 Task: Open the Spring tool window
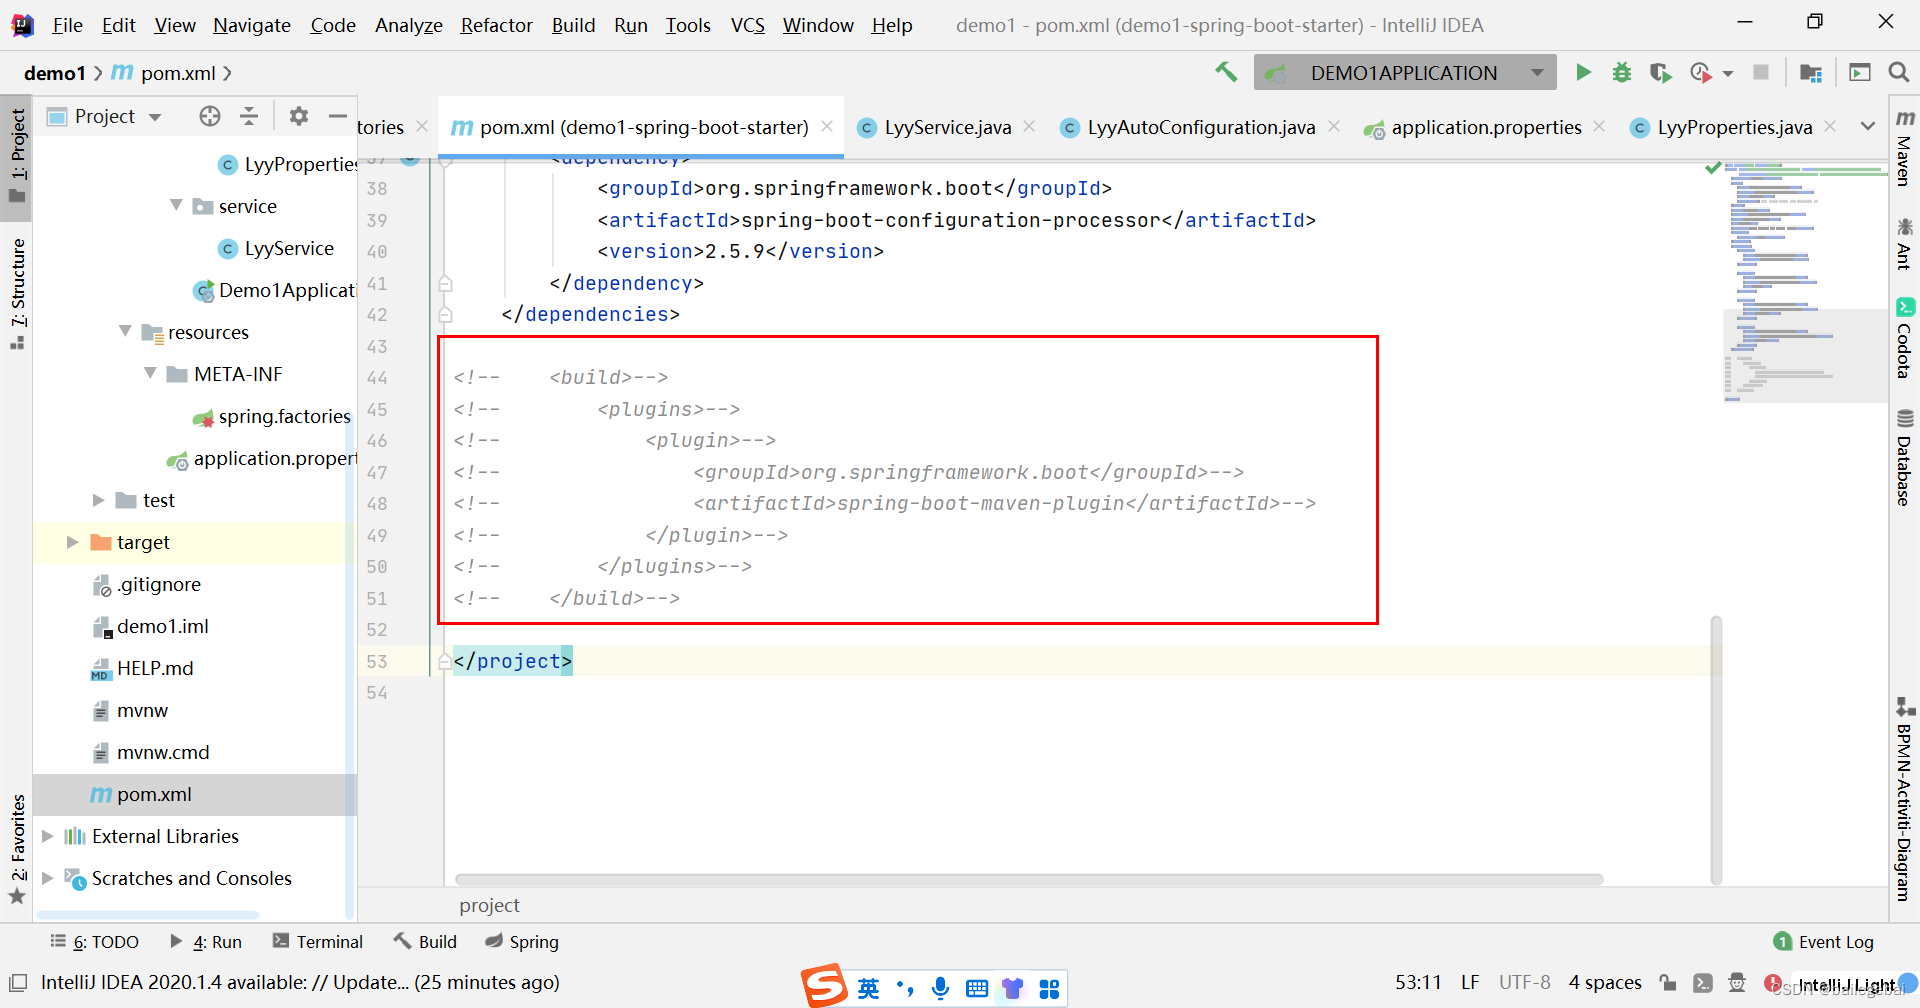click(521, 941)
